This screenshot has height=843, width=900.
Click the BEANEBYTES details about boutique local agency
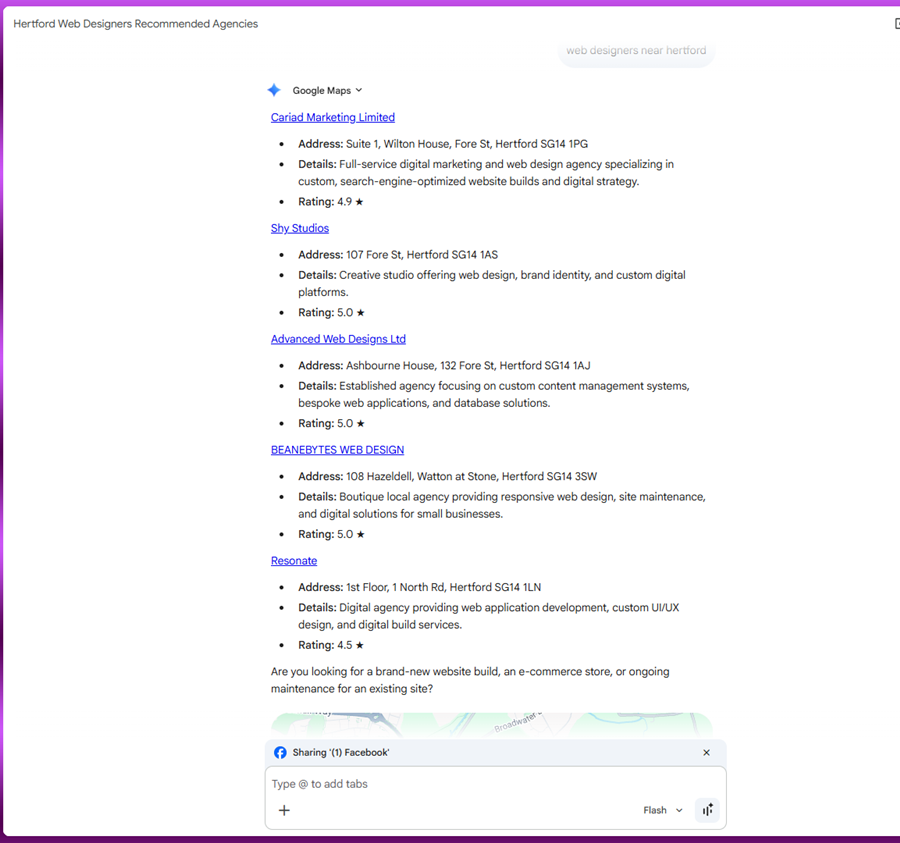point(502,504)
